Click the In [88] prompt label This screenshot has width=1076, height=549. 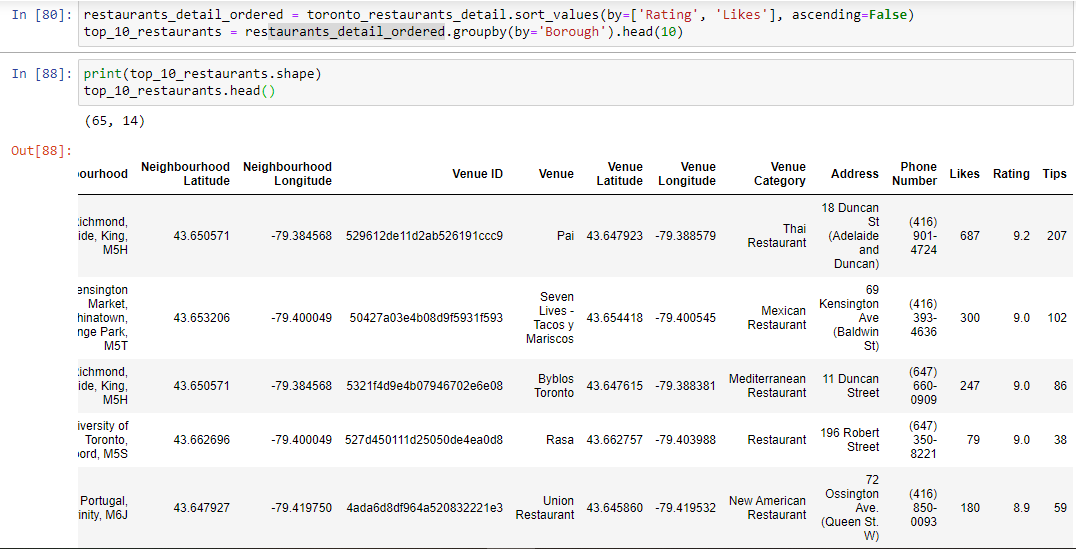coord(41,75)
